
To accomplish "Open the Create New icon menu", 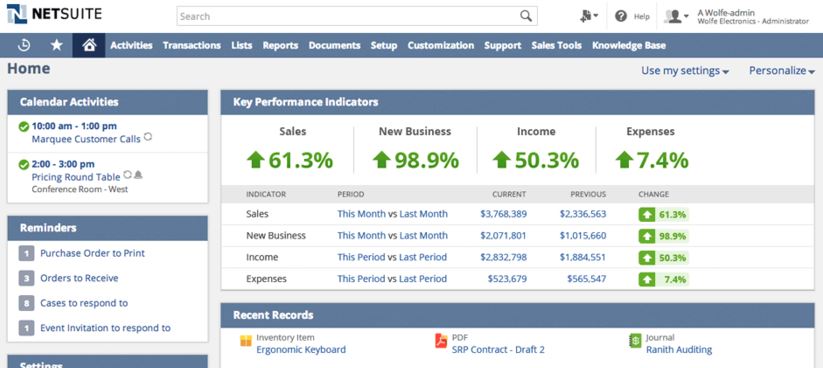I will (589, 16).
